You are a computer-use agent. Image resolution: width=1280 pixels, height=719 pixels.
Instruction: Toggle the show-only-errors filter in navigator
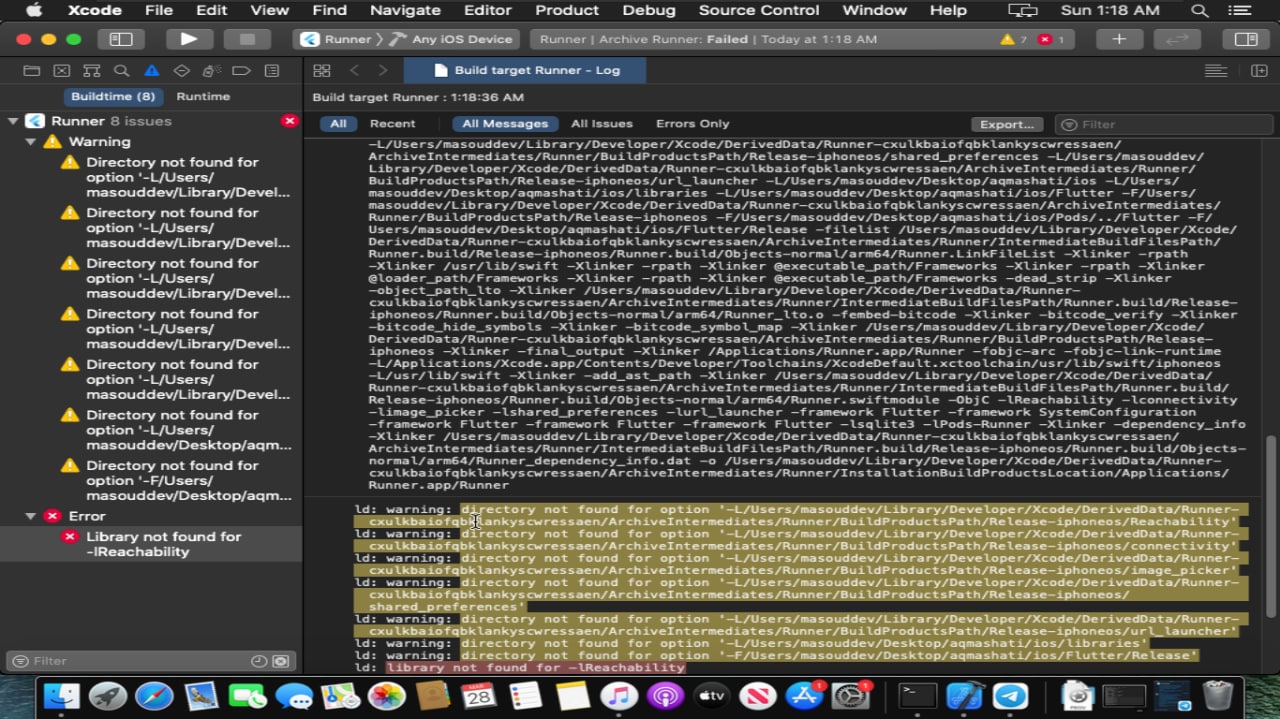(x=281, y=661)
